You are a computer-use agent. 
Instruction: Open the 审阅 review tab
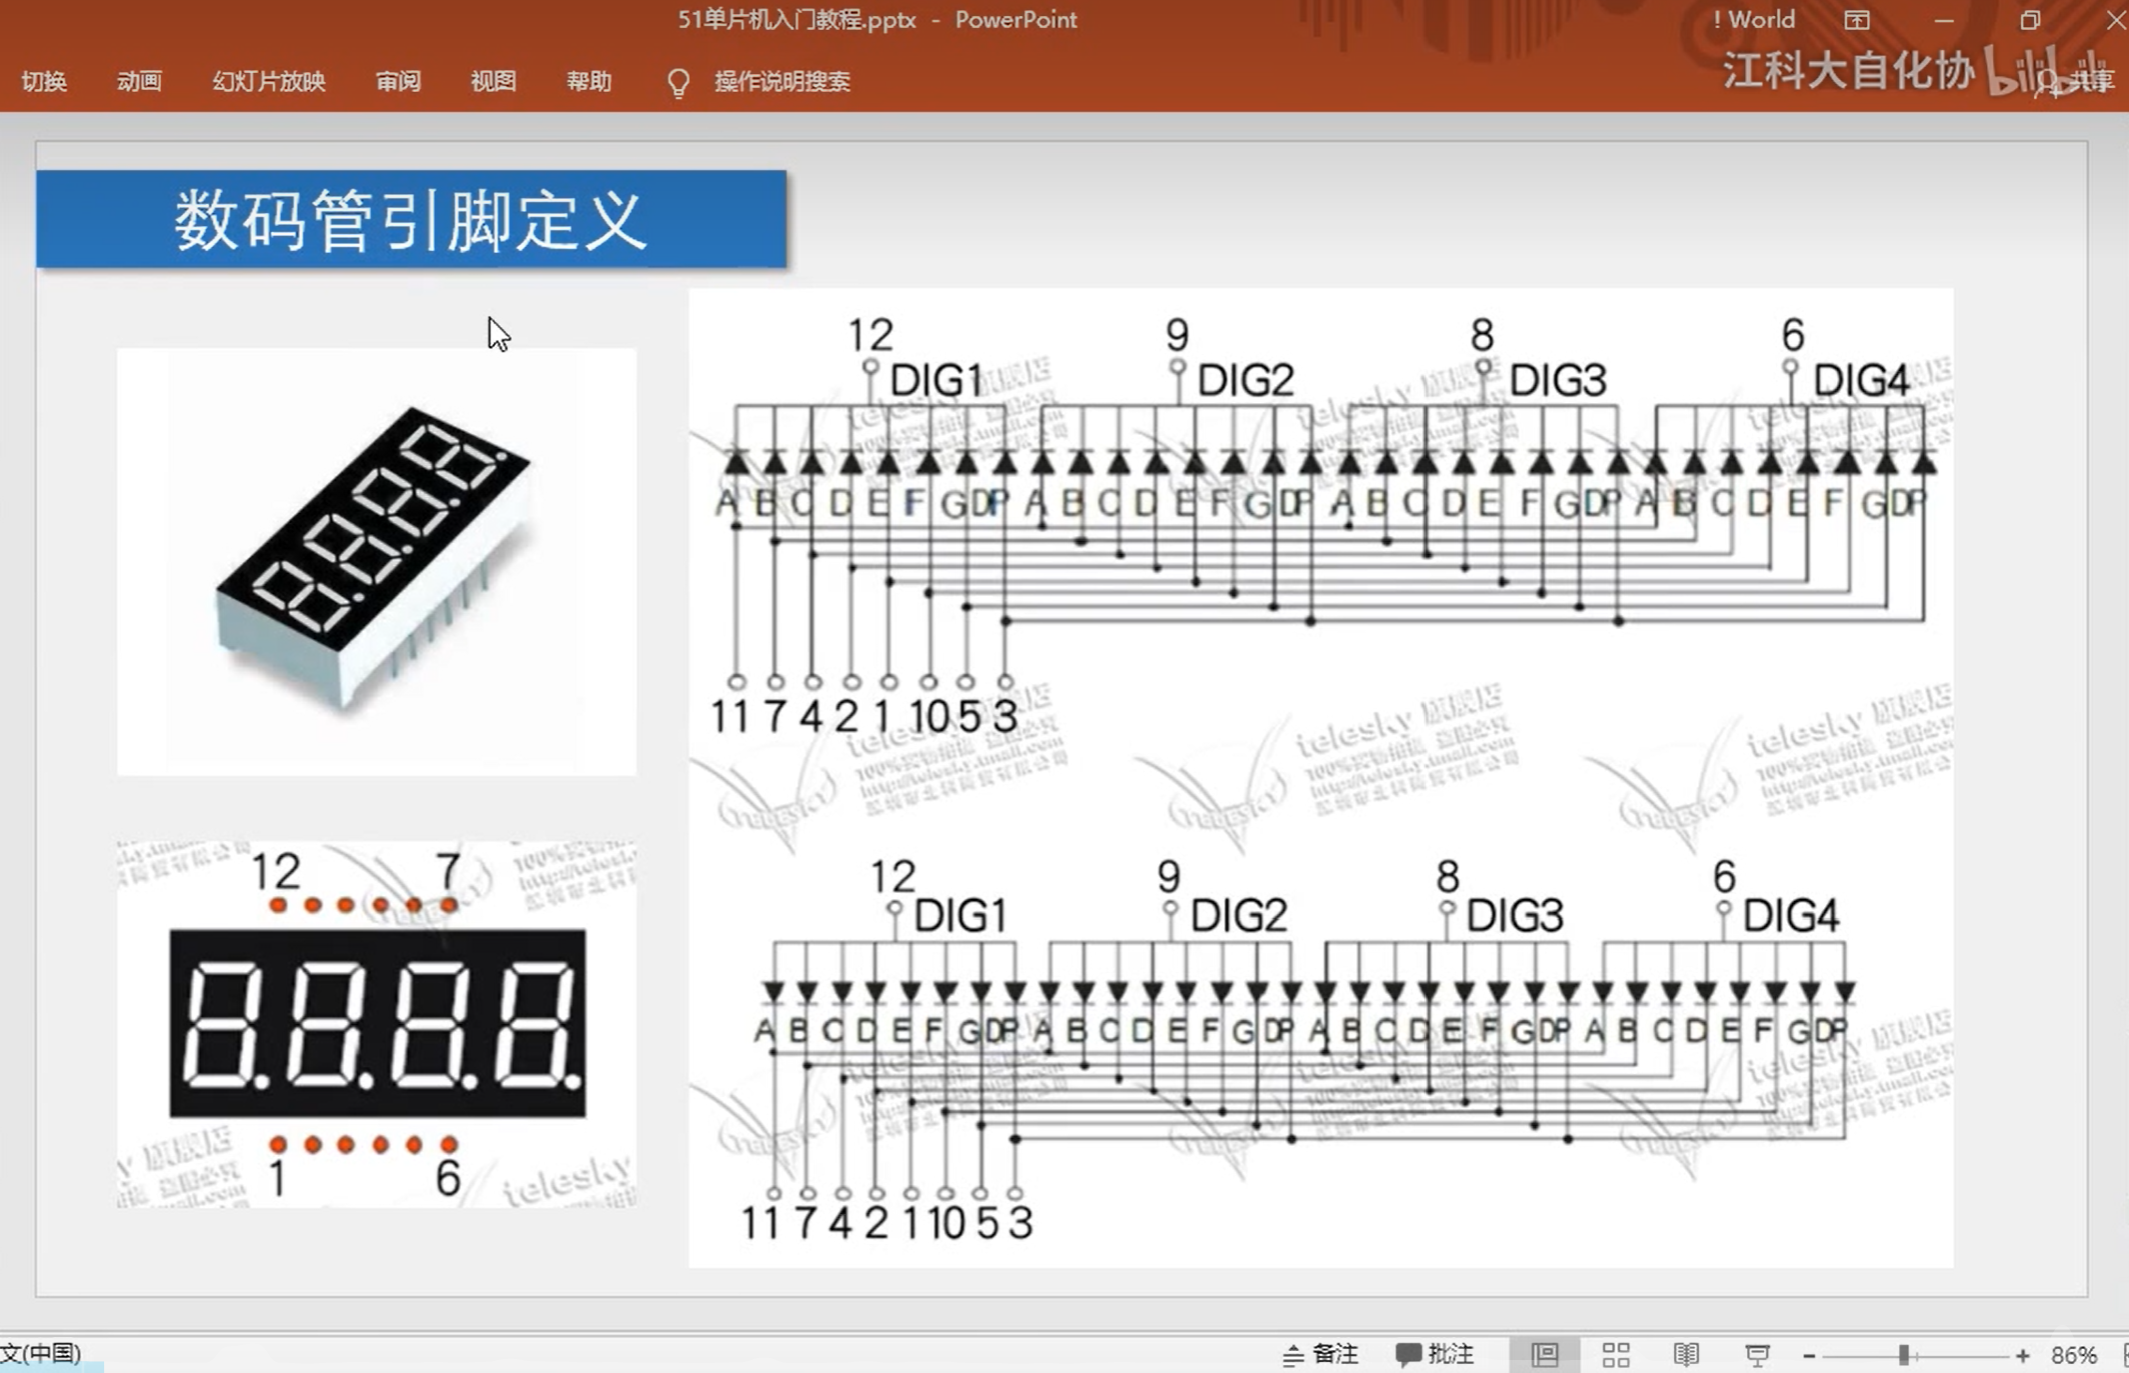(x=398, y=81)
